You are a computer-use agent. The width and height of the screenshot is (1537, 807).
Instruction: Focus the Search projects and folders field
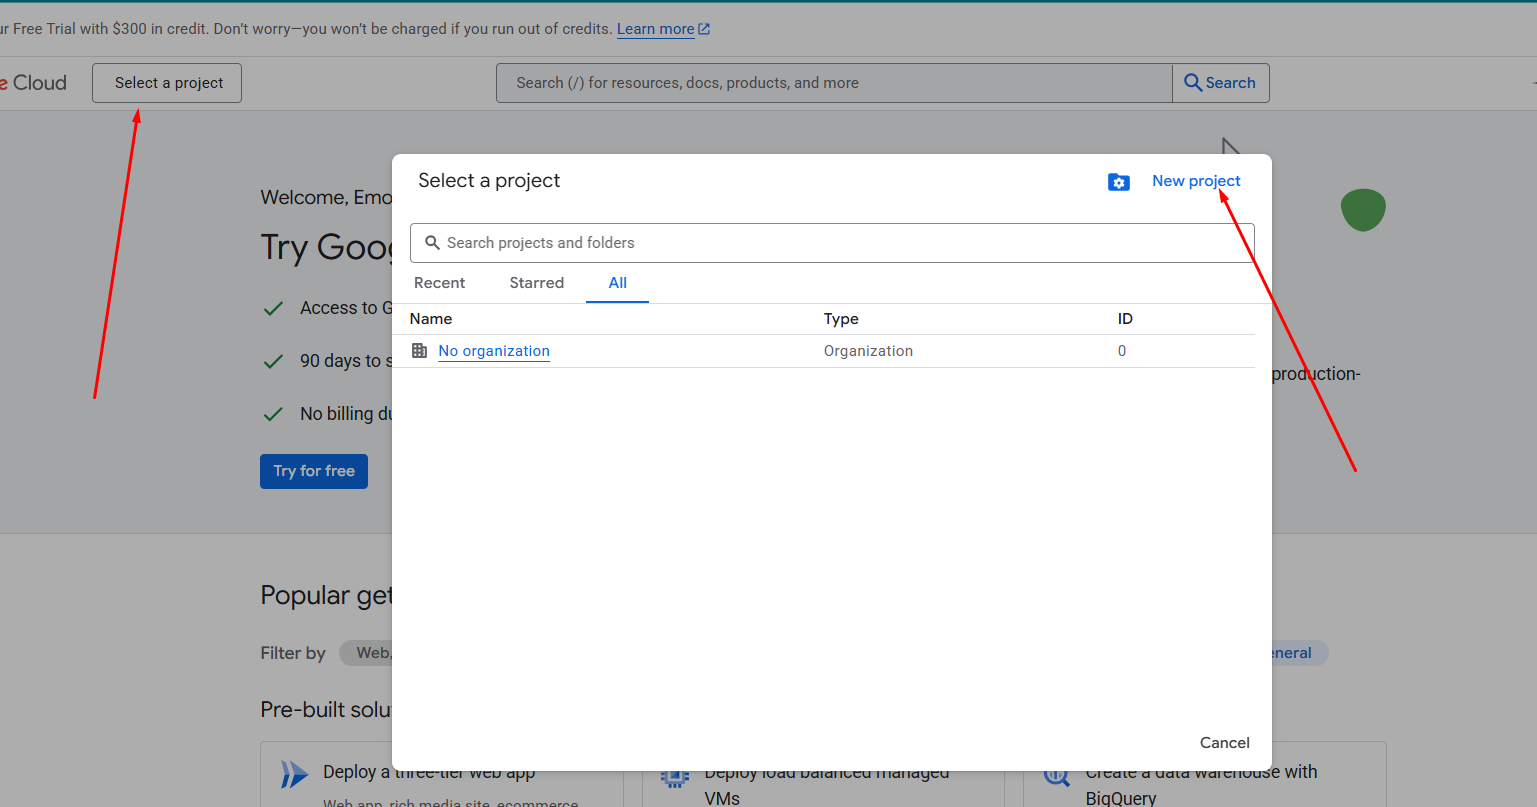(x=840, y=243)
